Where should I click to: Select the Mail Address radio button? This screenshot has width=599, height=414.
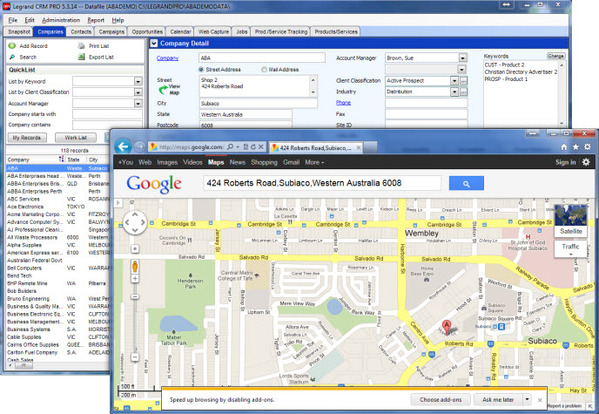[264, 70]
